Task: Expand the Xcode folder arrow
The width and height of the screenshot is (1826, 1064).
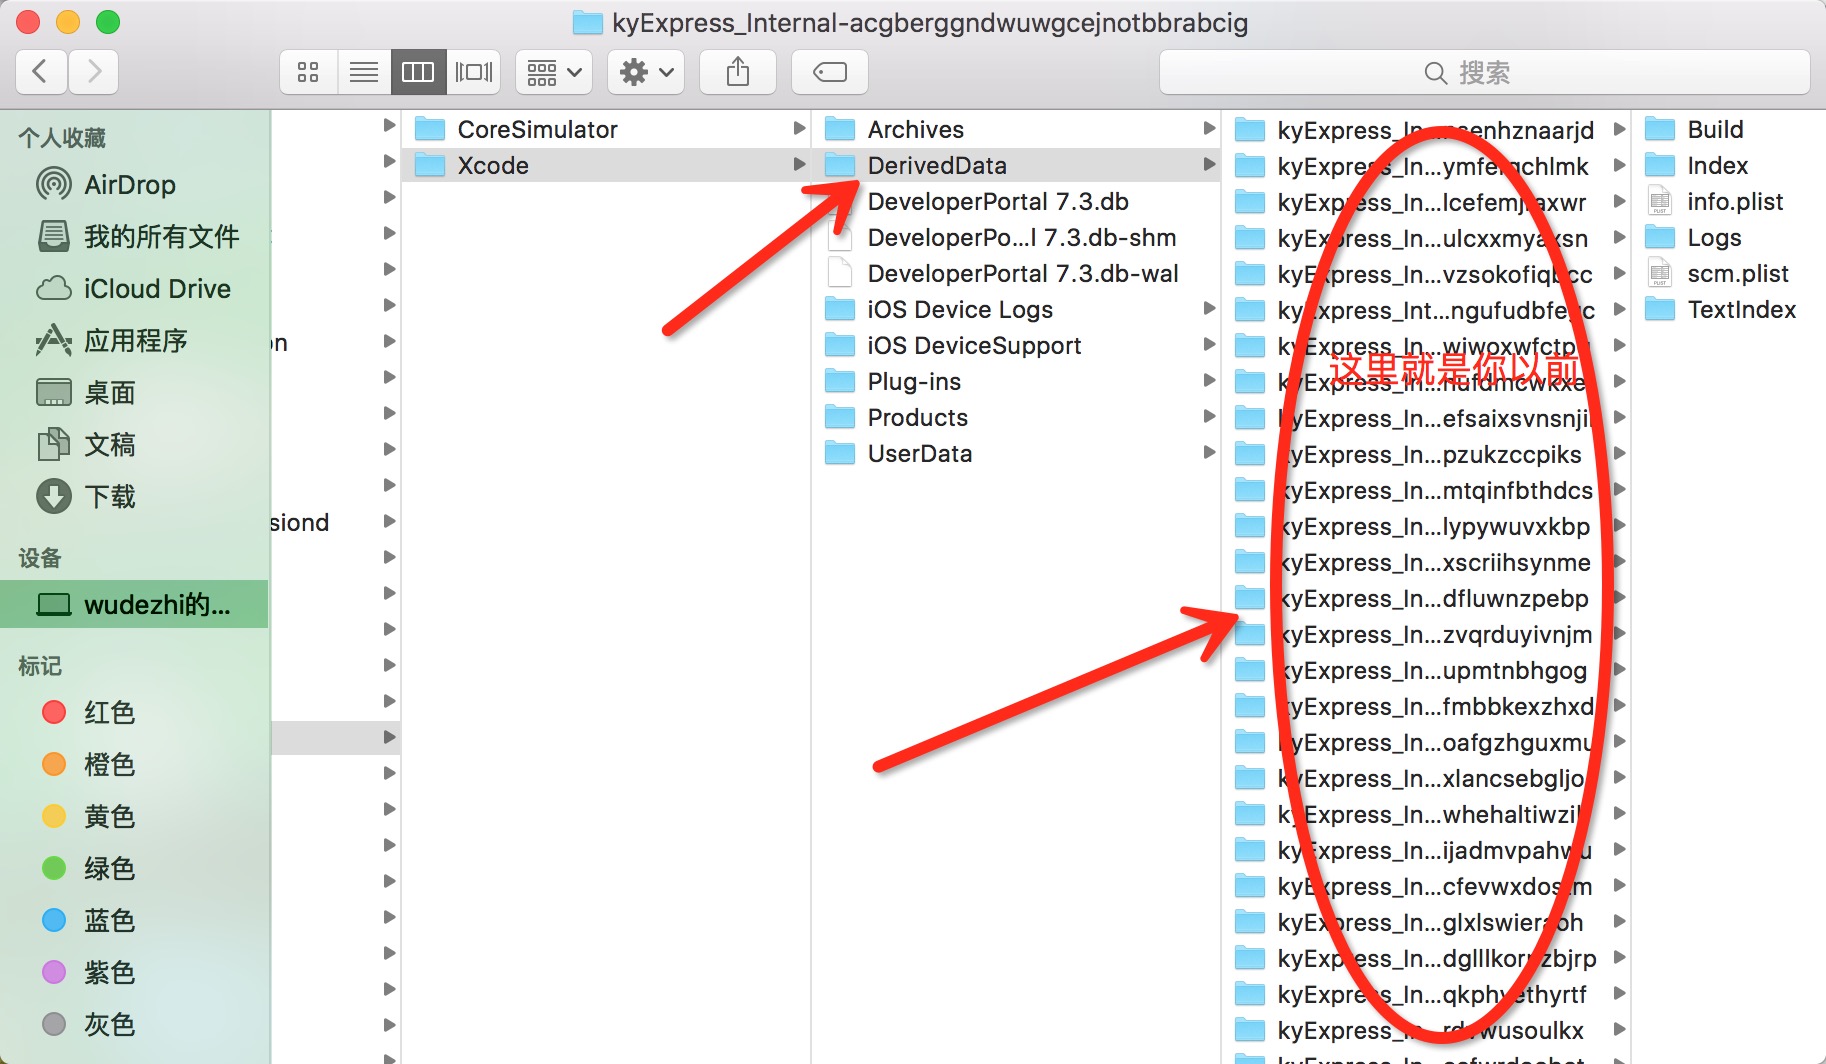Action: [799, 165]
